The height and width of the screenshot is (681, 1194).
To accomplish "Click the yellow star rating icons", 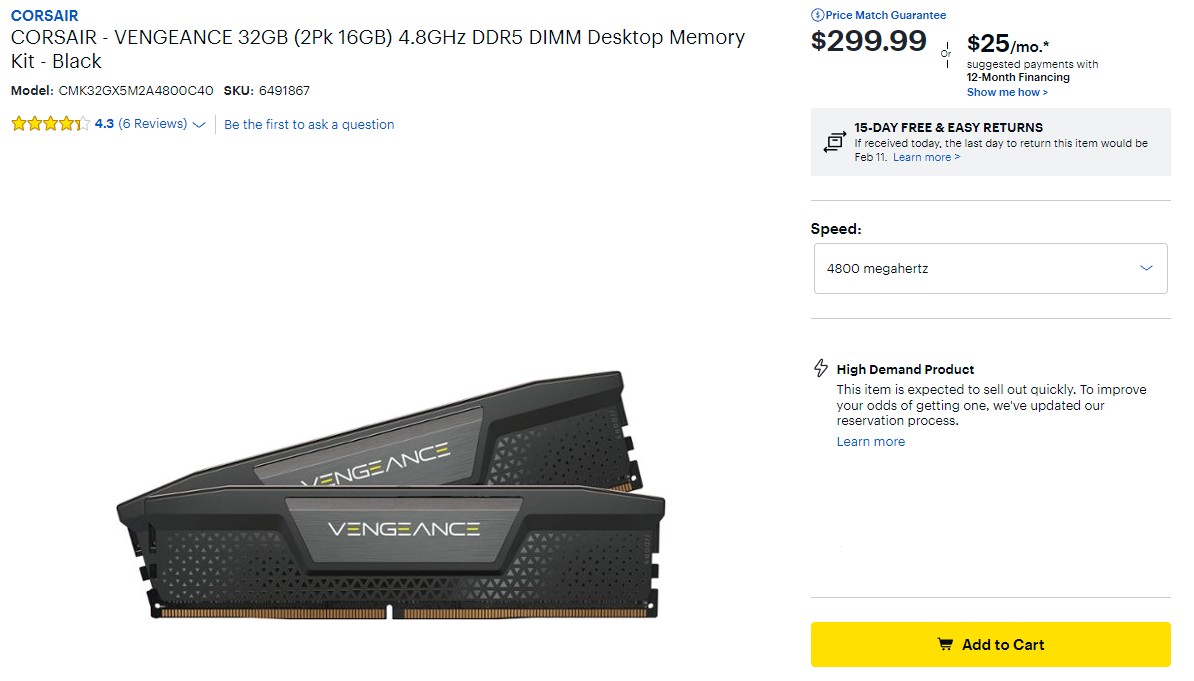I will (x=50, y=124).
